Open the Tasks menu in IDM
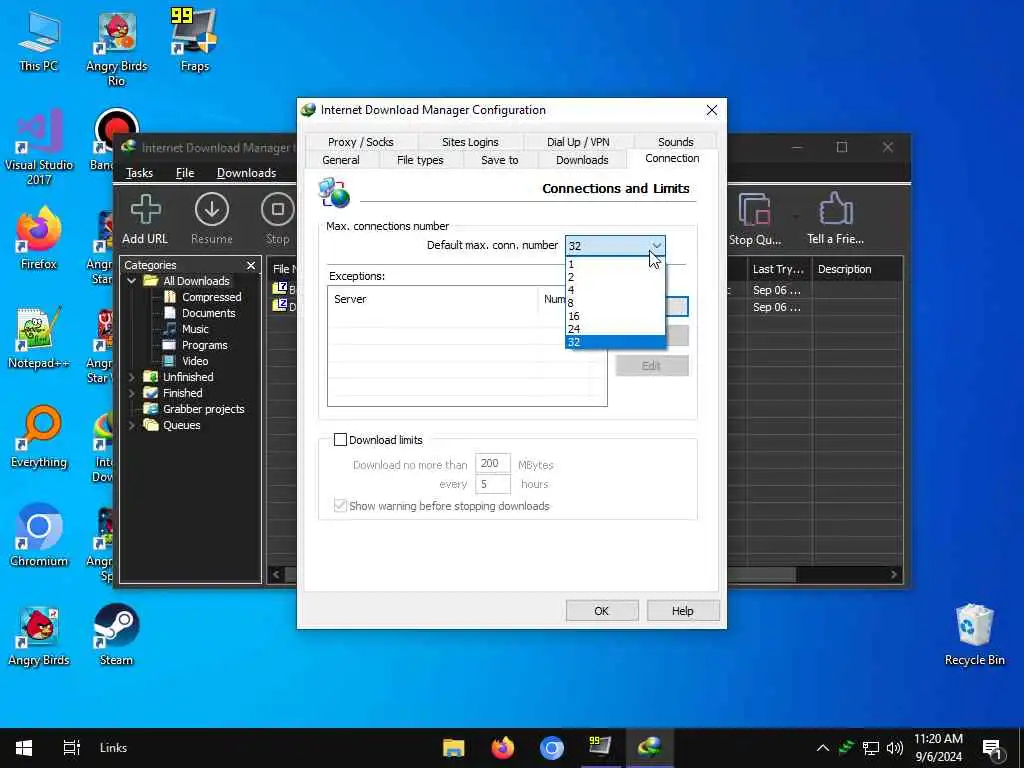1024x768 pixels. (139, 173)
